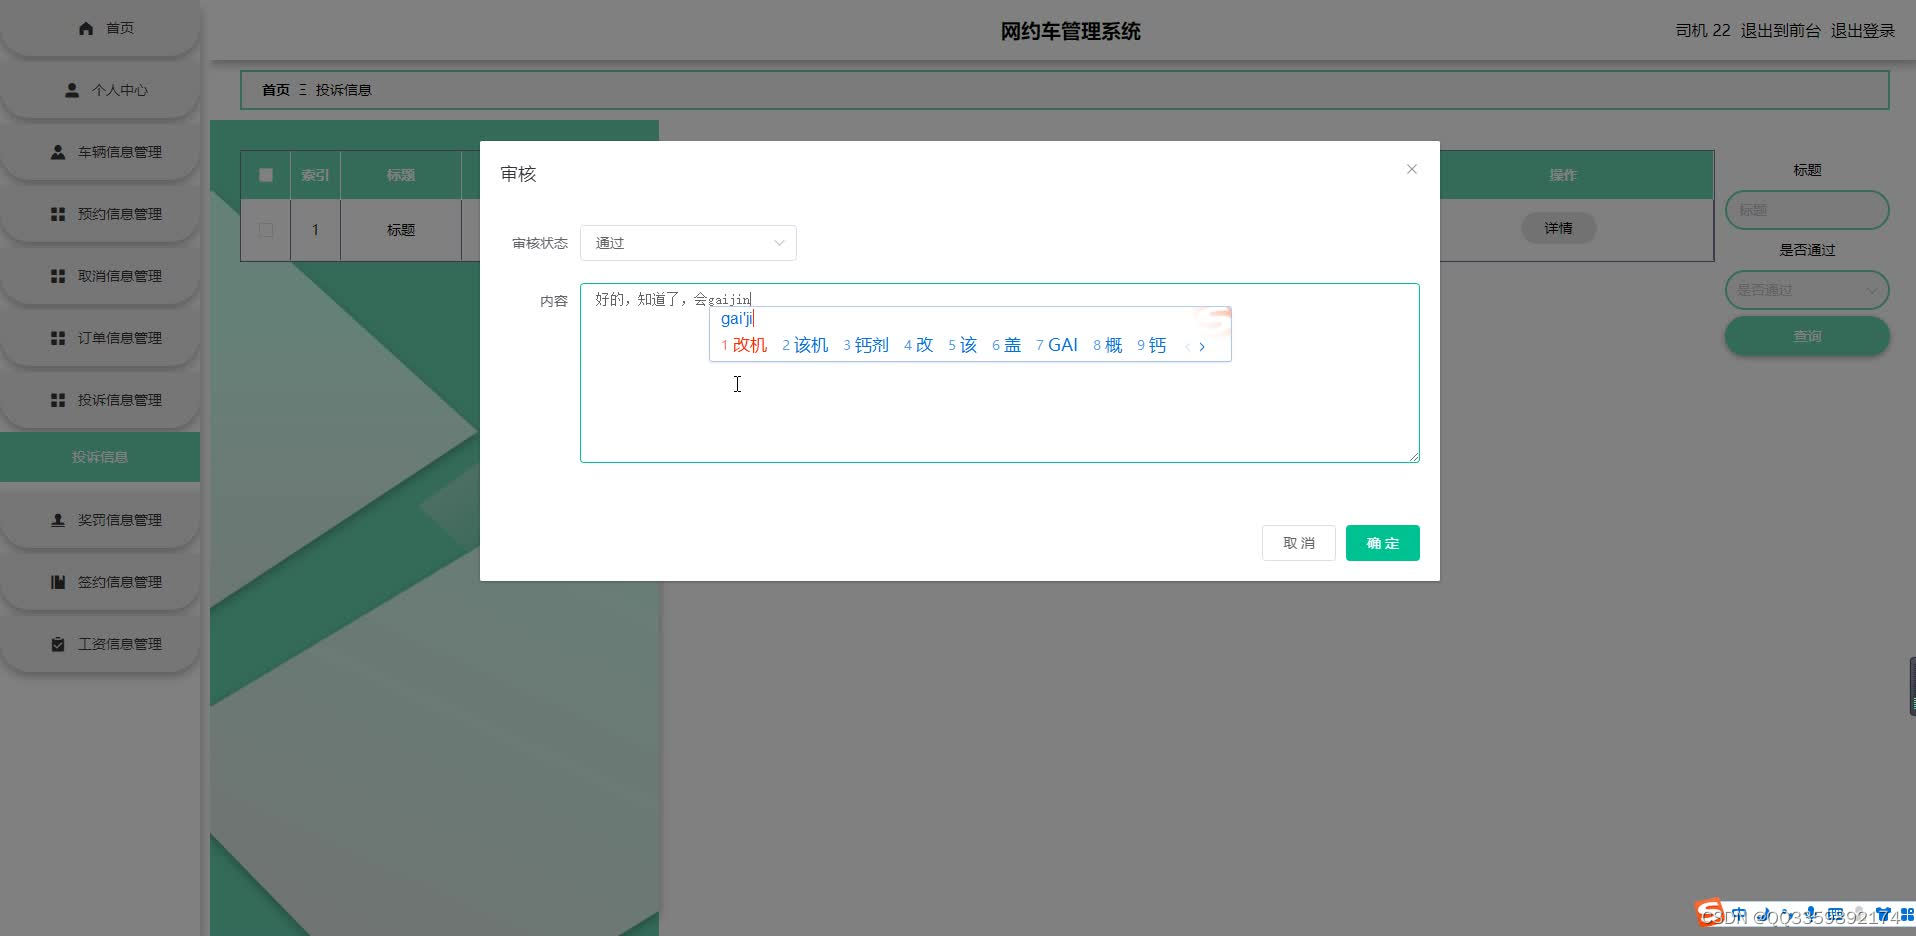Open 个人中心 menu item
This screenshot has height=936, width=1916.
tap(100, 90)
